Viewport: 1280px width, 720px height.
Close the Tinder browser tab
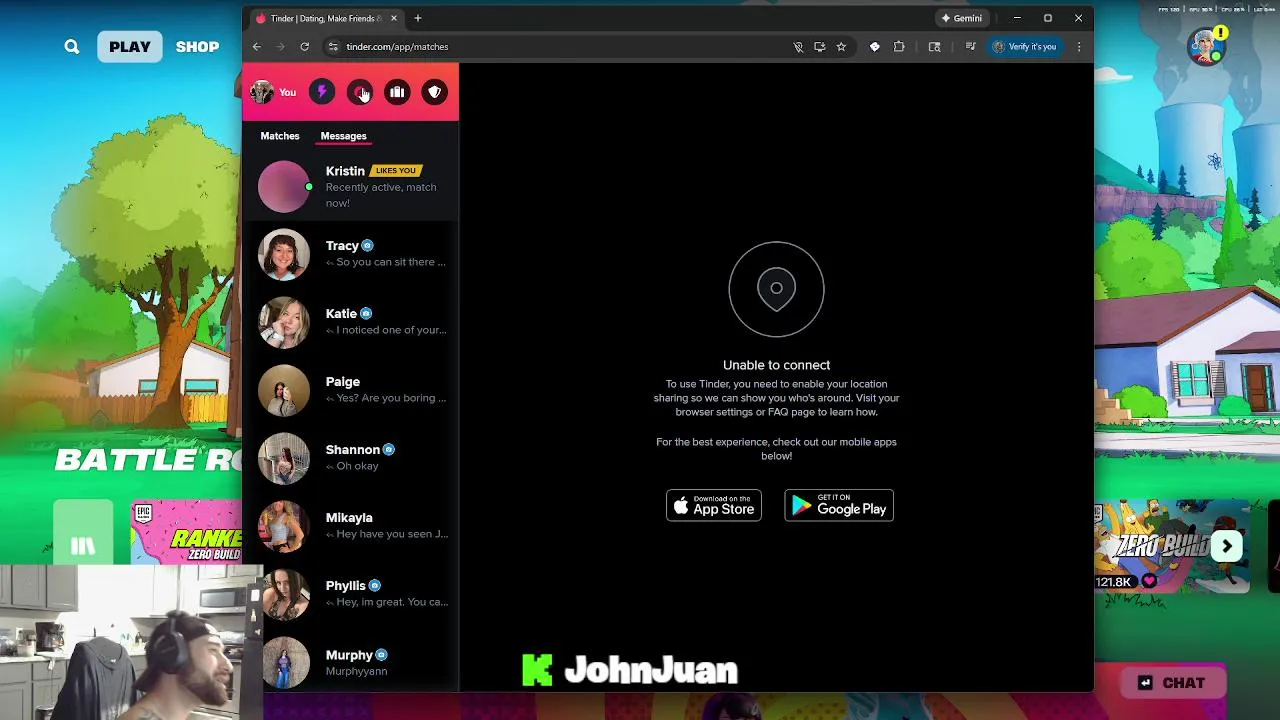[x=394, y=18]
